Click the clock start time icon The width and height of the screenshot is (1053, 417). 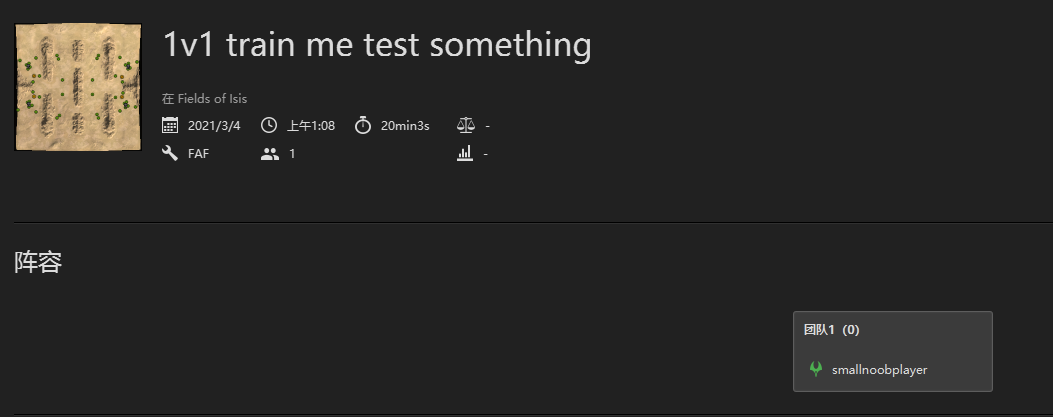(x=269, y=125)
